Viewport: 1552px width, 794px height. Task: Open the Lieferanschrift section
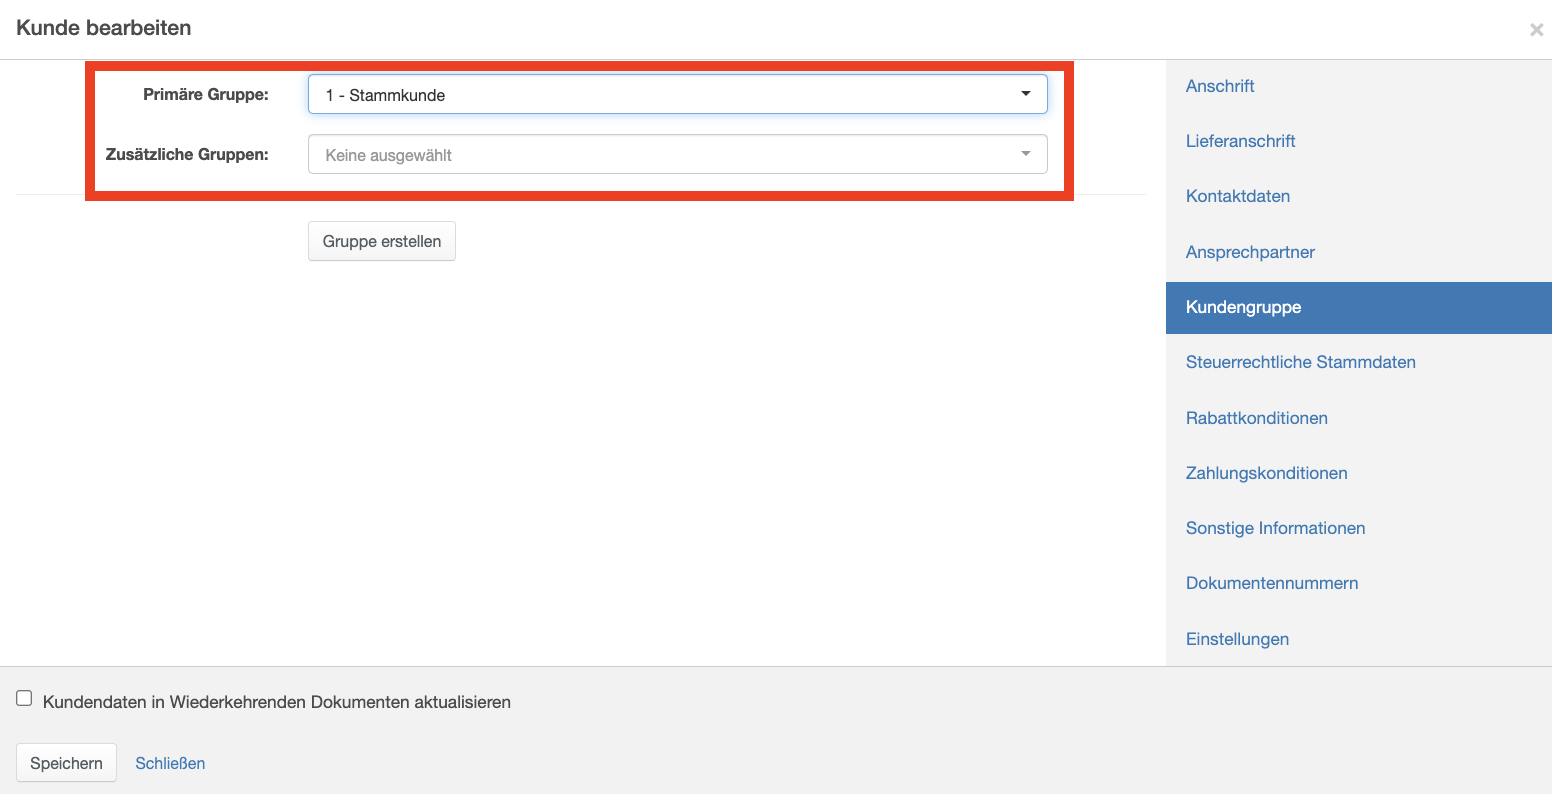coord(1240,141)
